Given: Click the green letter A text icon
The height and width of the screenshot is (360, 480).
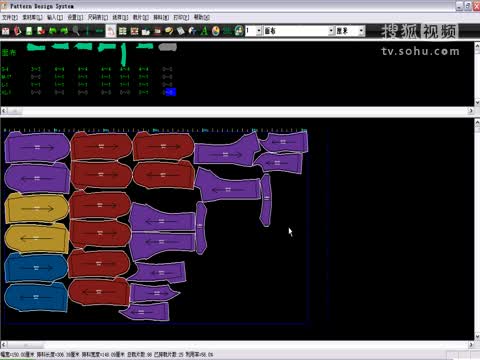Looking at the screenshot, I should [204, 31].
